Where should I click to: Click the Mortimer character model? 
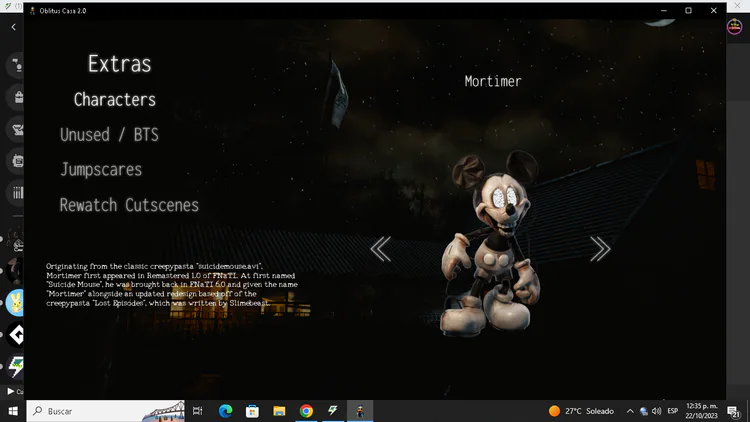(490, 243)
